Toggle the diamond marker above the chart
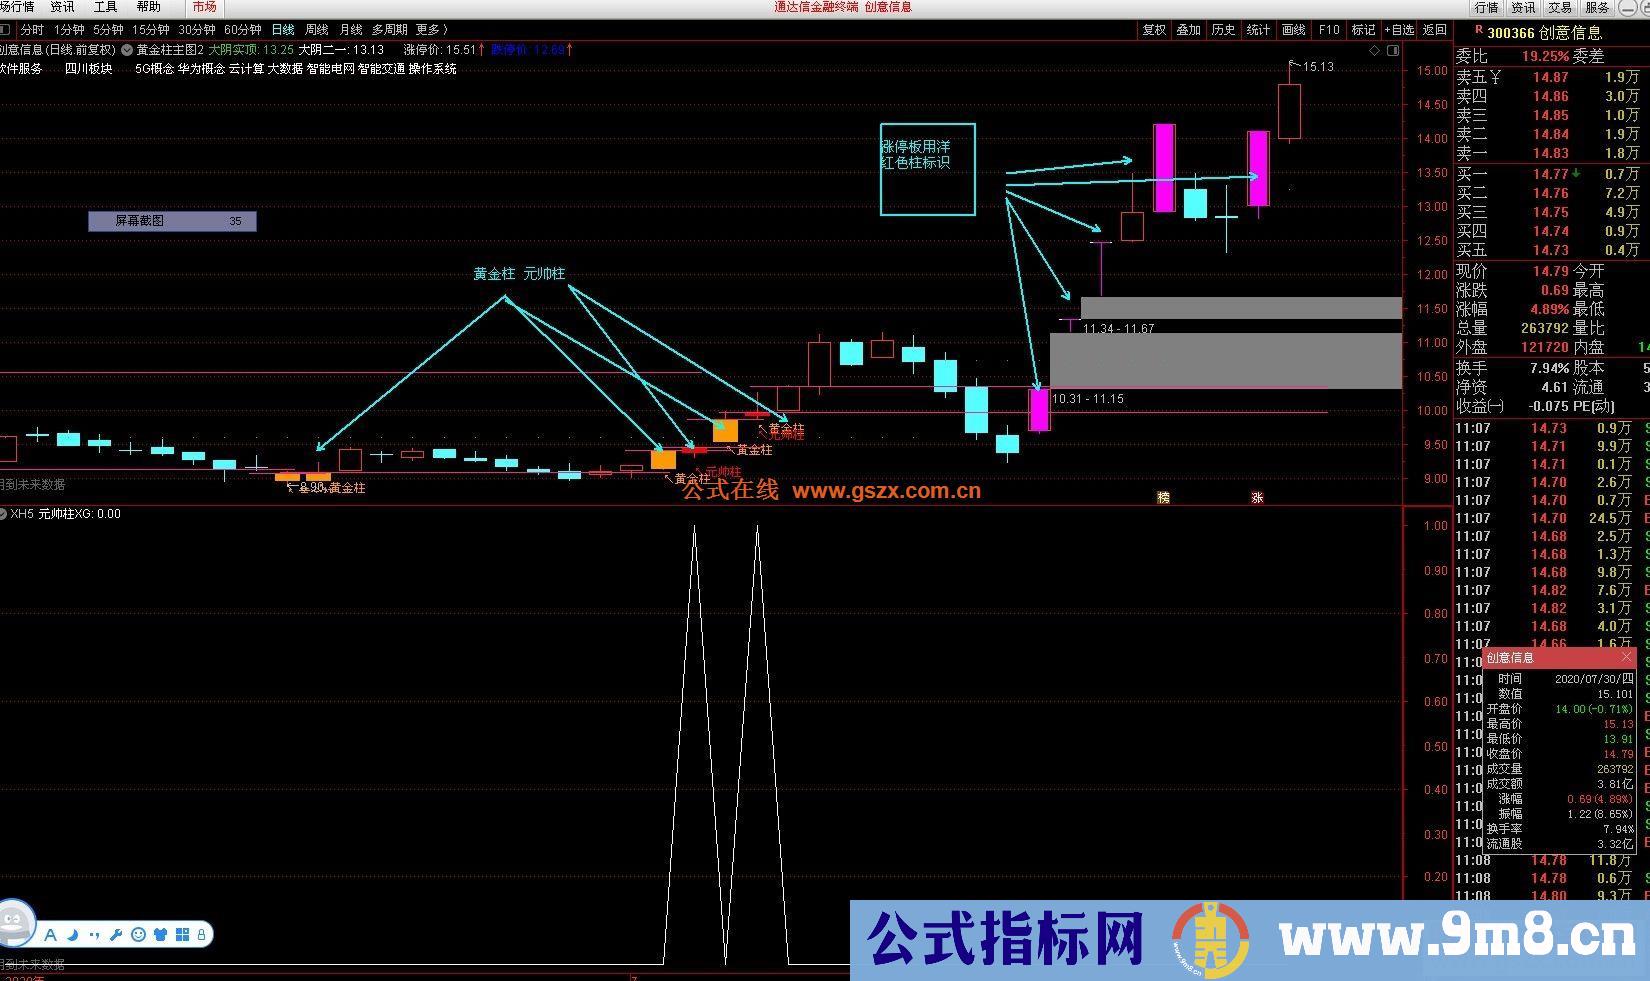This screenshot has width=1650, height=981. click(x=1375, y=50)
